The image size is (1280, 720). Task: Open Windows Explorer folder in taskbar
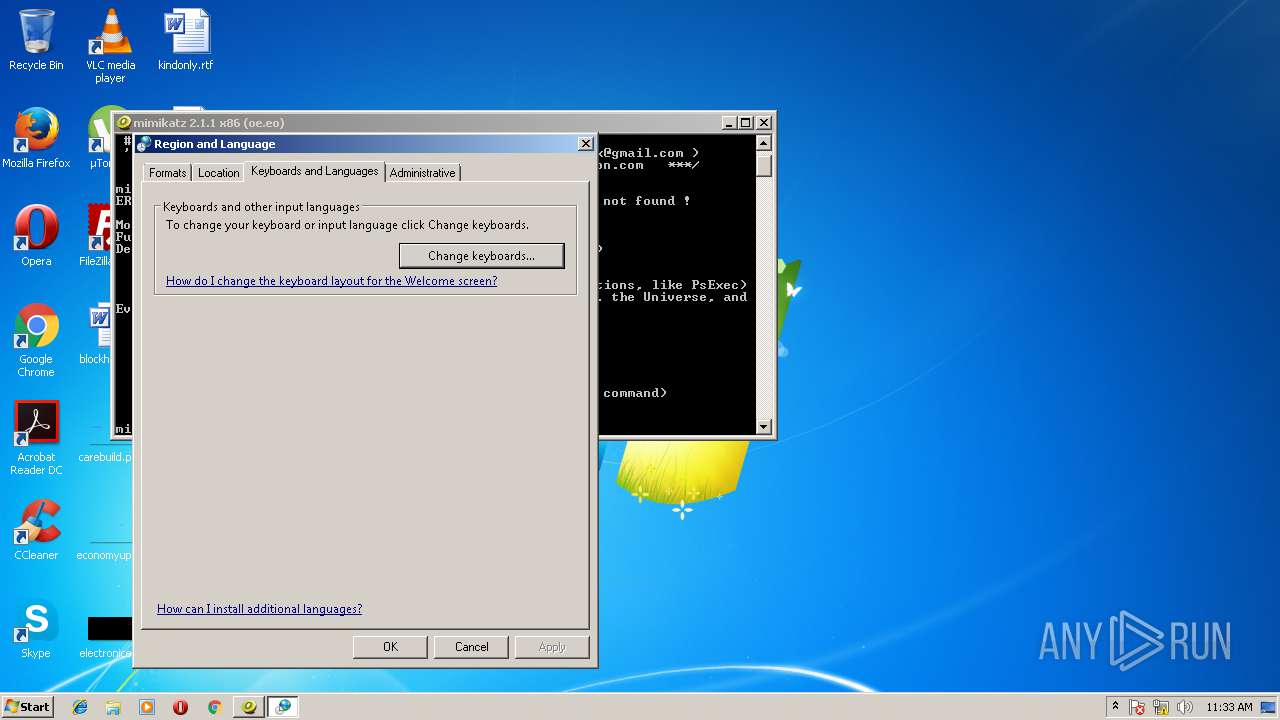coord(113,707)
